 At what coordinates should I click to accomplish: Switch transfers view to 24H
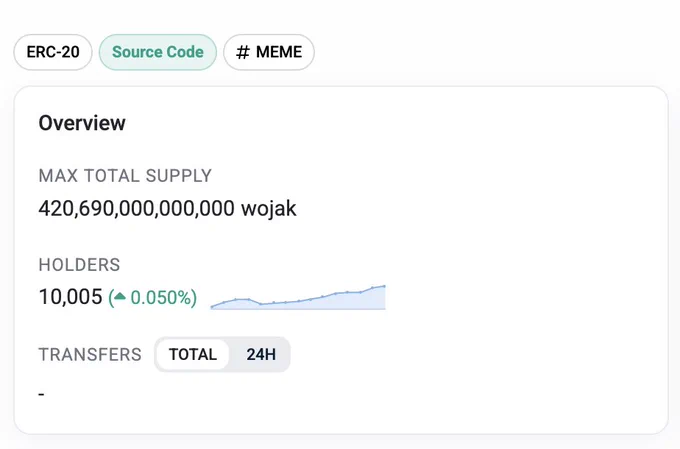(x=261, y=354)
